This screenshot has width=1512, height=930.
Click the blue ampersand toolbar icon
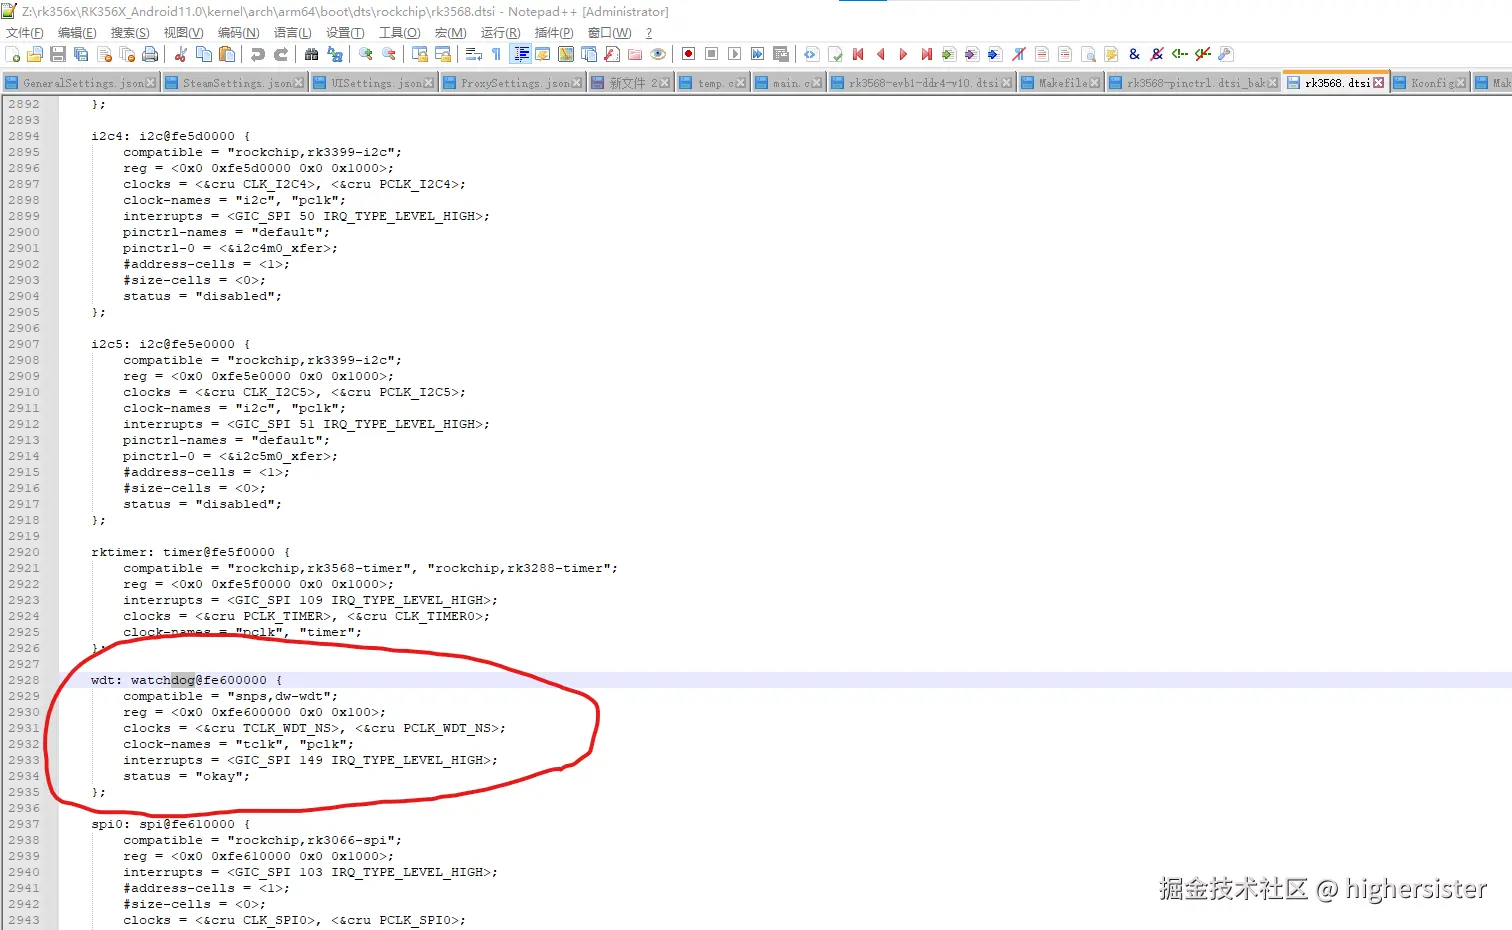coord(1134,54)
